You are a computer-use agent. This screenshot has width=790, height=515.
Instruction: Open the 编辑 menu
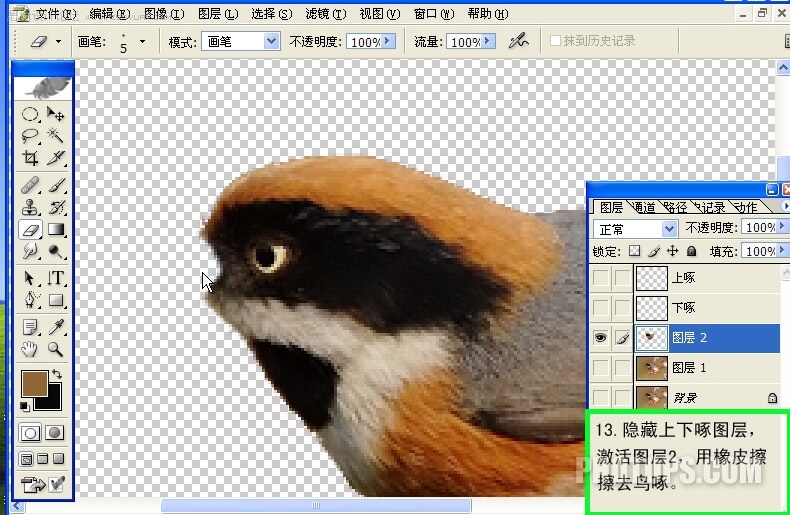(x=109, y=14)
